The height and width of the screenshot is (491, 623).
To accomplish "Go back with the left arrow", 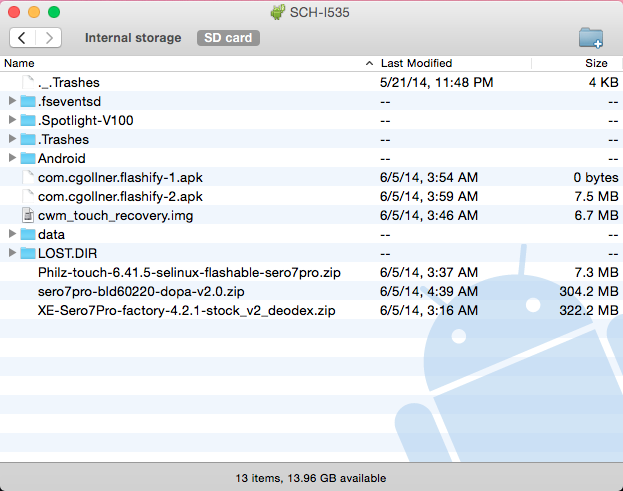I will point(23,38).
